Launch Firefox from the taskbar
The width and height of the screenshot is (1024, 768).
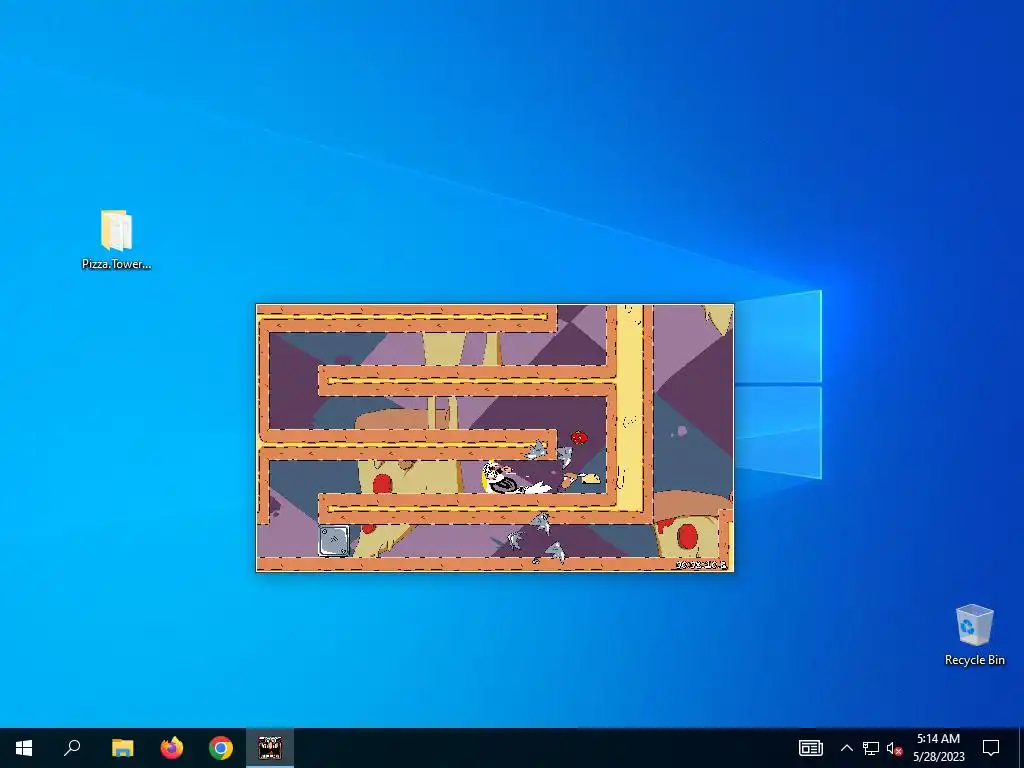click(x=172, y=748)
